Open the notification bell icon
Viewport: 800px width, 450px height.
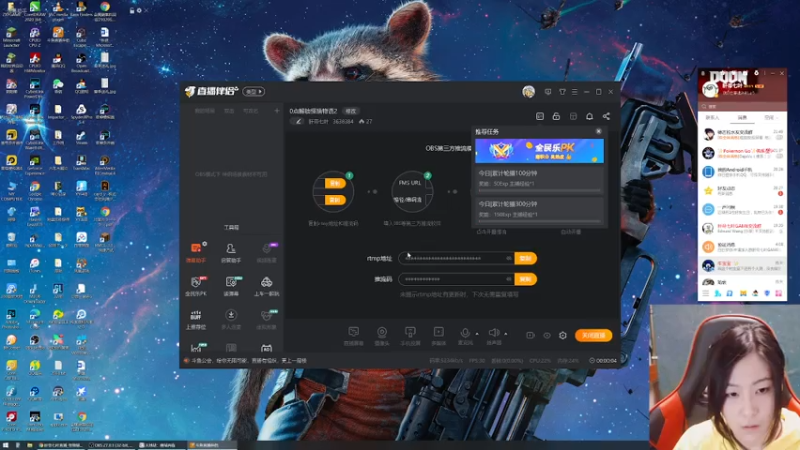click(x=589, y=116)
